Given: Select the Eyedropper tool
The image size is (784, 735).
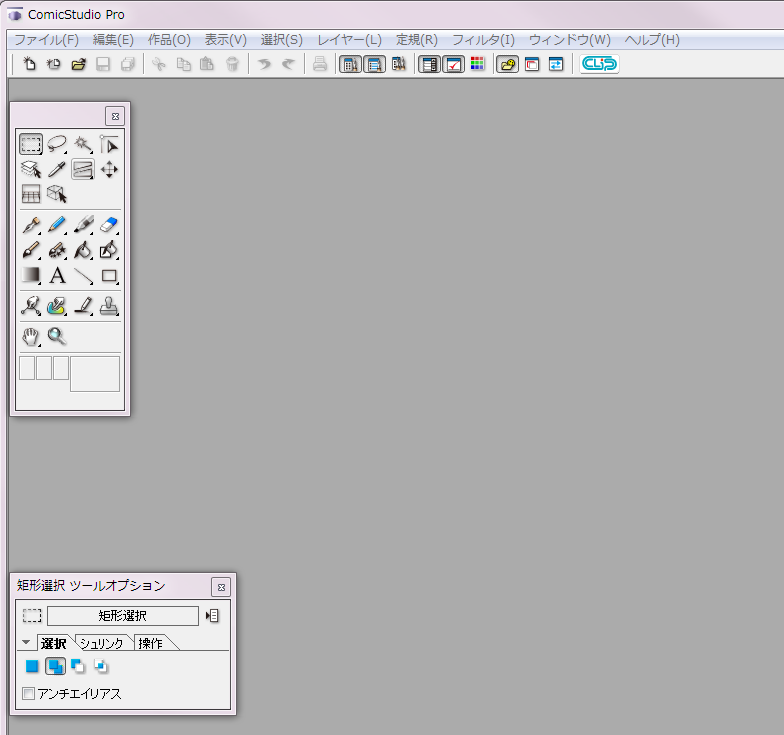Looking at the screenshot, I should pos(57,170).
